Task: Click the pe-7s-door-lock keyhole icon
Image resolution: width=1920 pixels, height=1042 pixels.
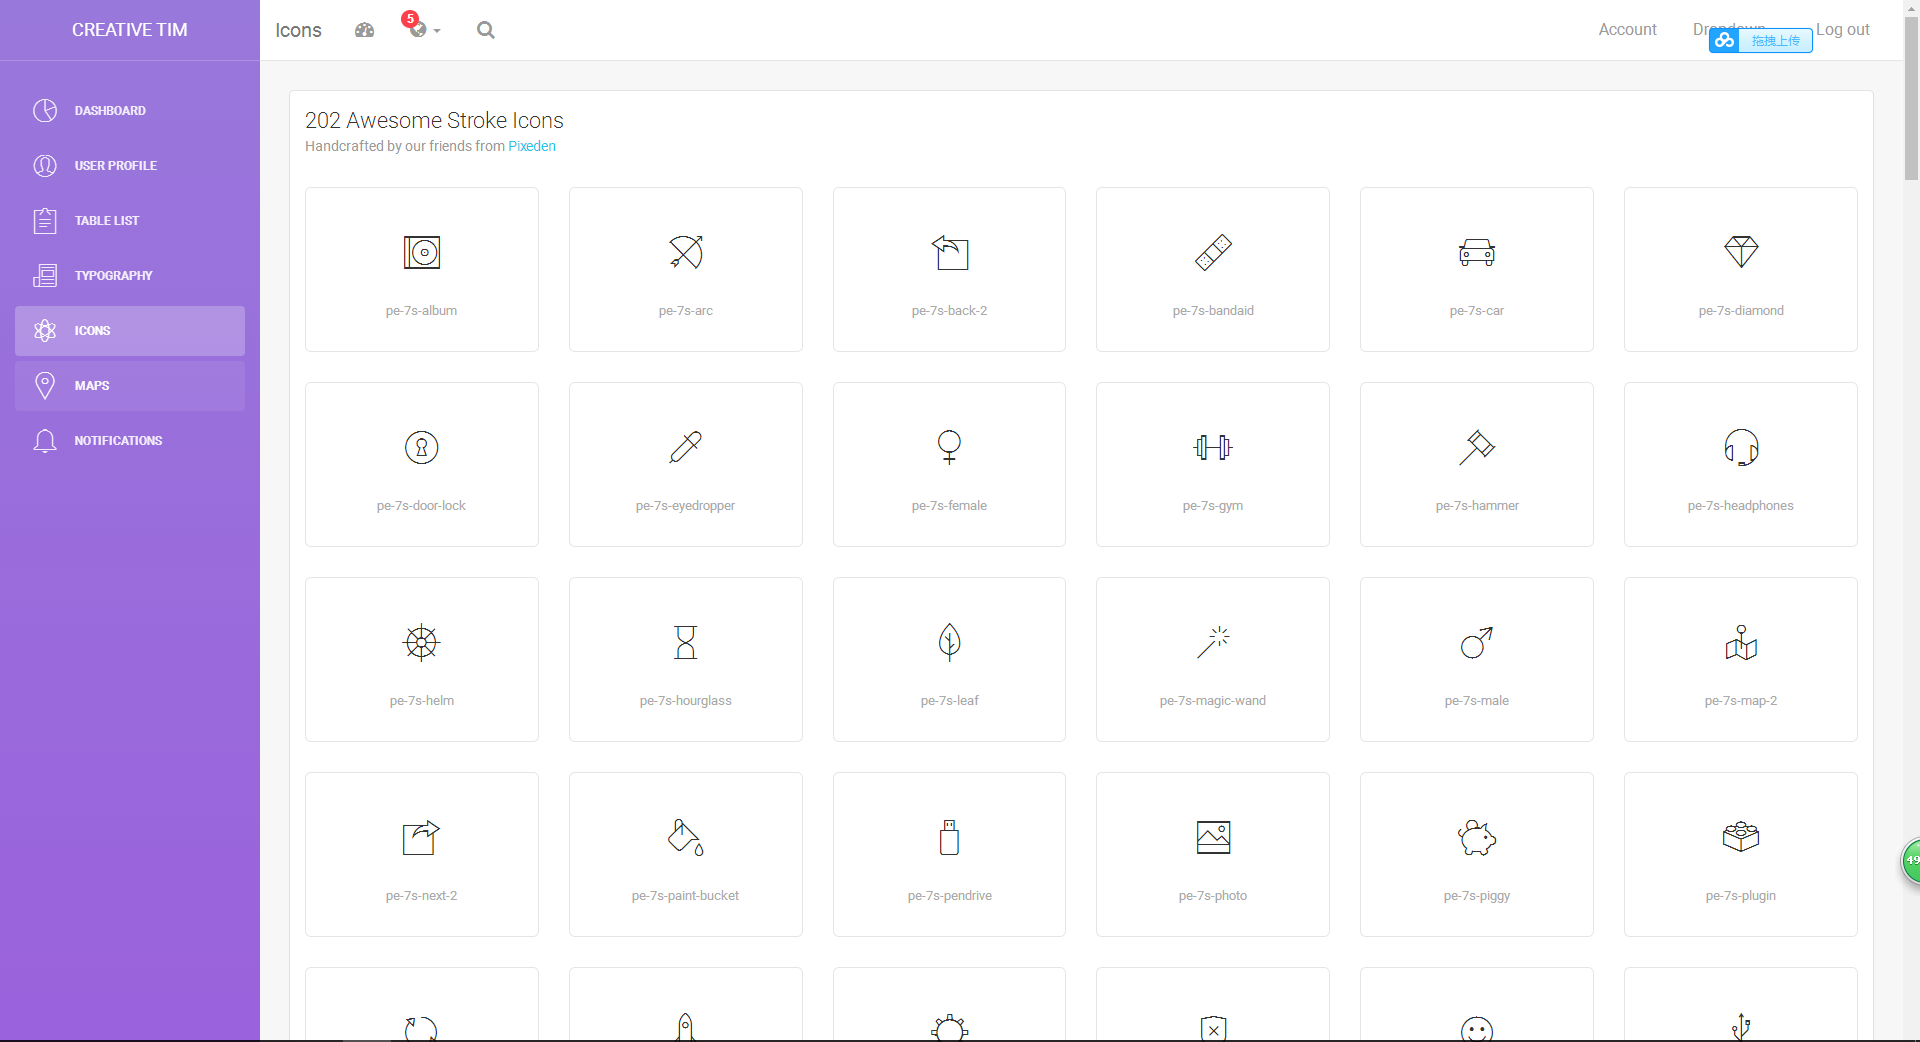Action: click(x=422, y=447)
